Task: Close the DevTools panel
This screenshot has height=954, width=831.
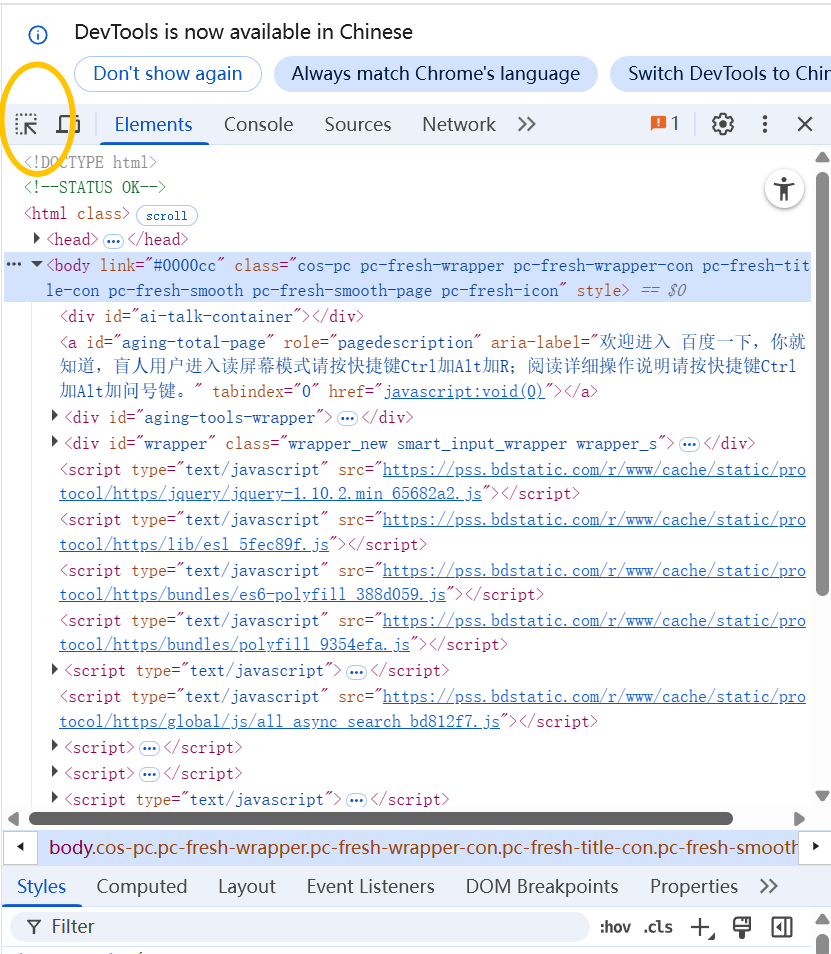Action: coord(805,124)
